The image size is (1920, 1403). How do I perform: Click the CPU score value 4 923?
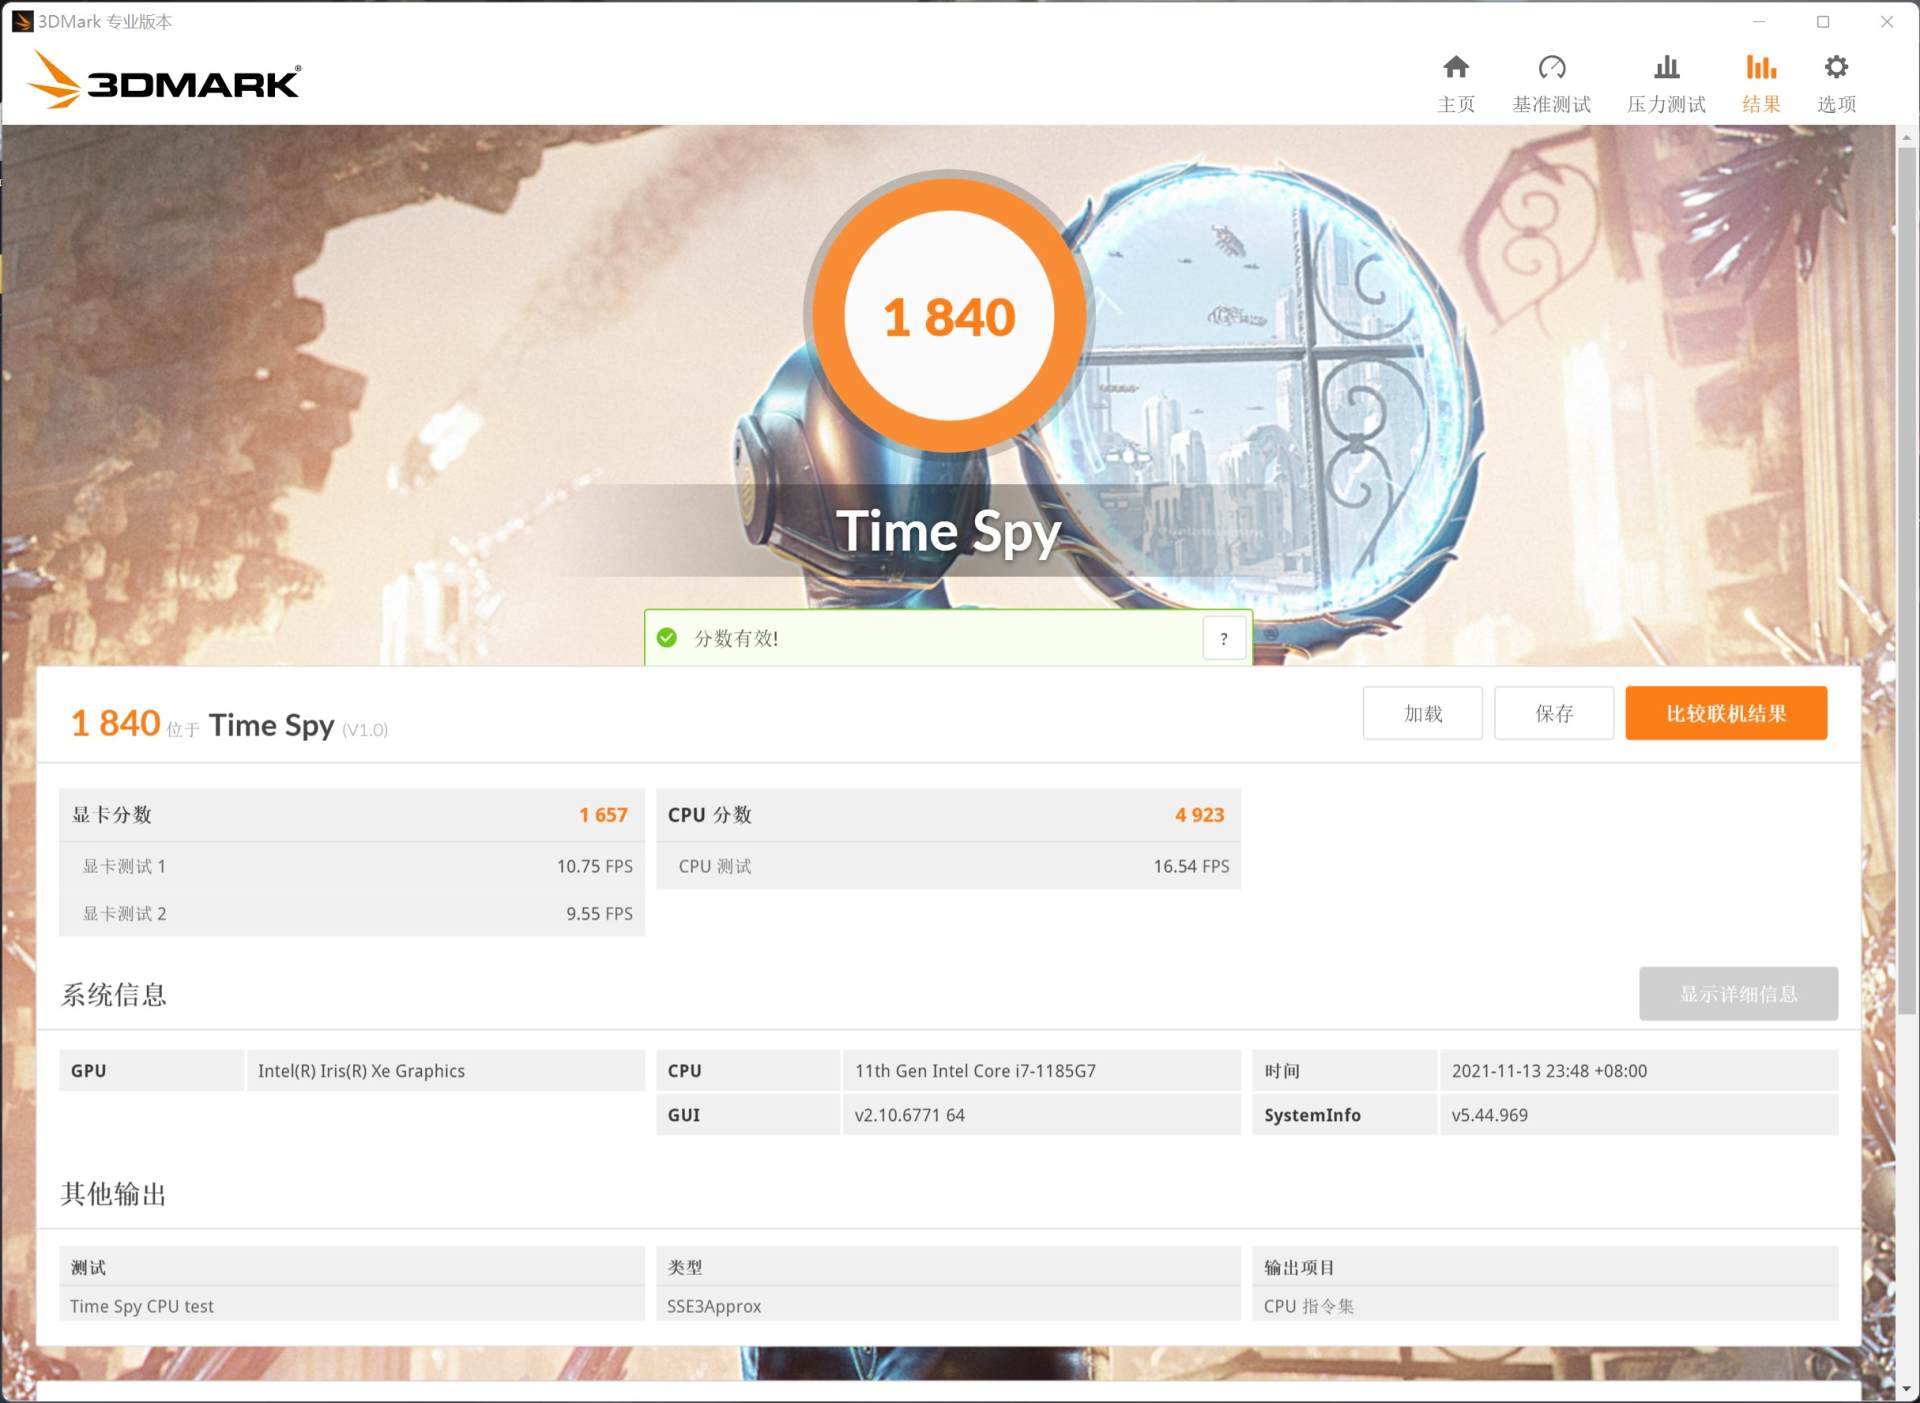pyautogui.click(x=1199, y=815)
